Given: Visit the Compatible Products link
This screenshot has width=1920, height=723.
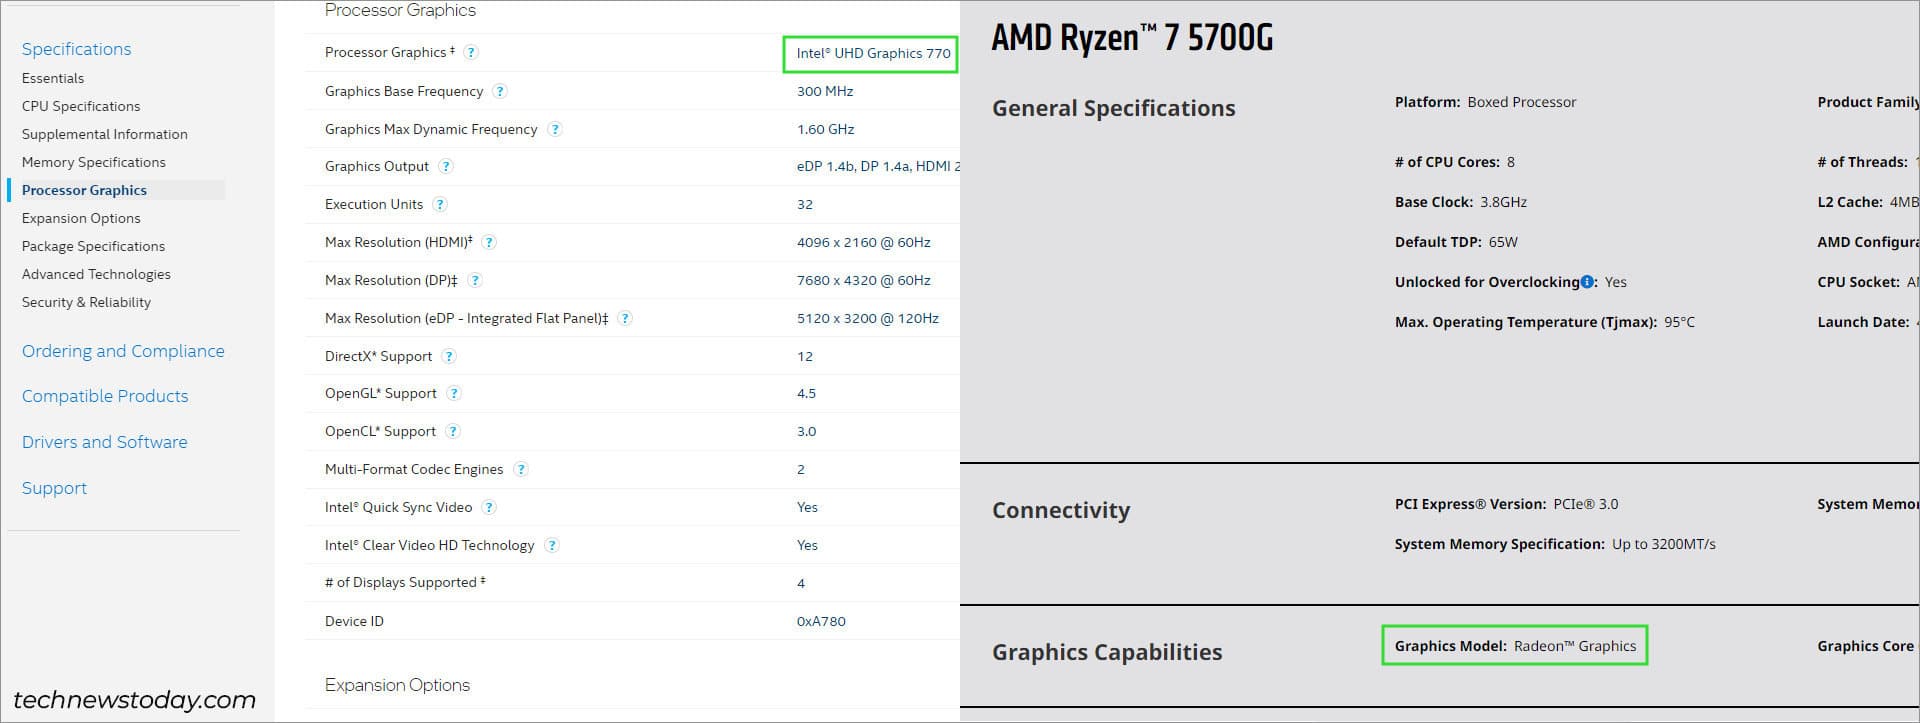Looking at the screenshot, I should pyautogui.click(x=105, y=396).
